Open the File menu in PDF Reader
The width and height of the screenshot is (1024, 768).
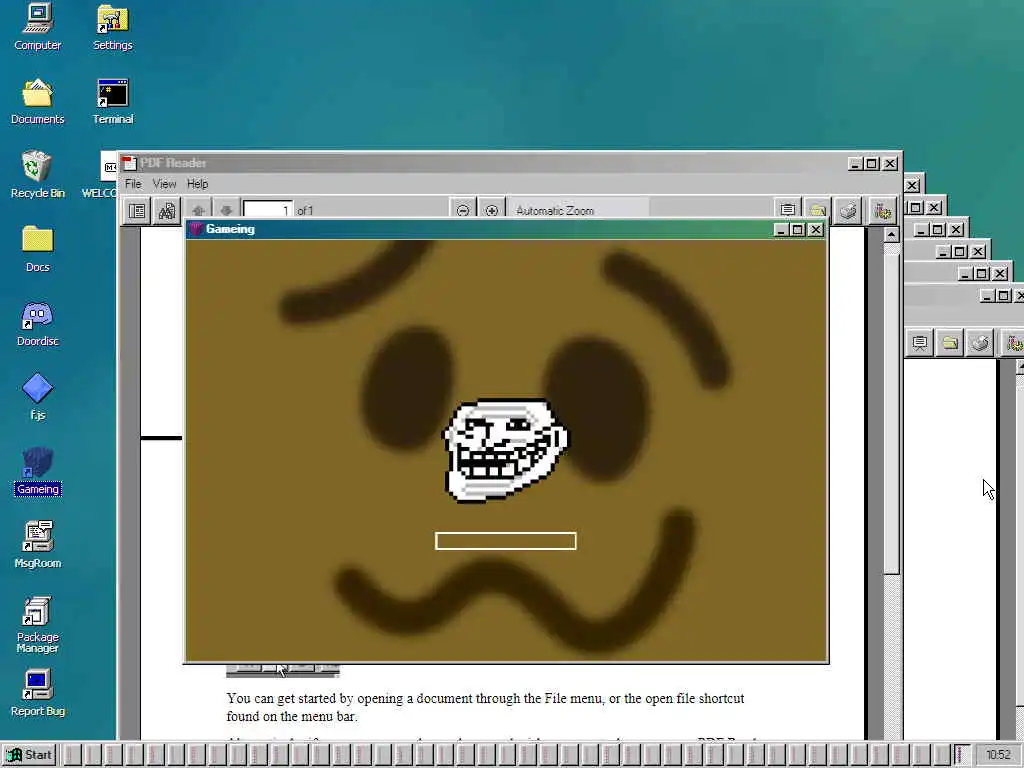133,184
